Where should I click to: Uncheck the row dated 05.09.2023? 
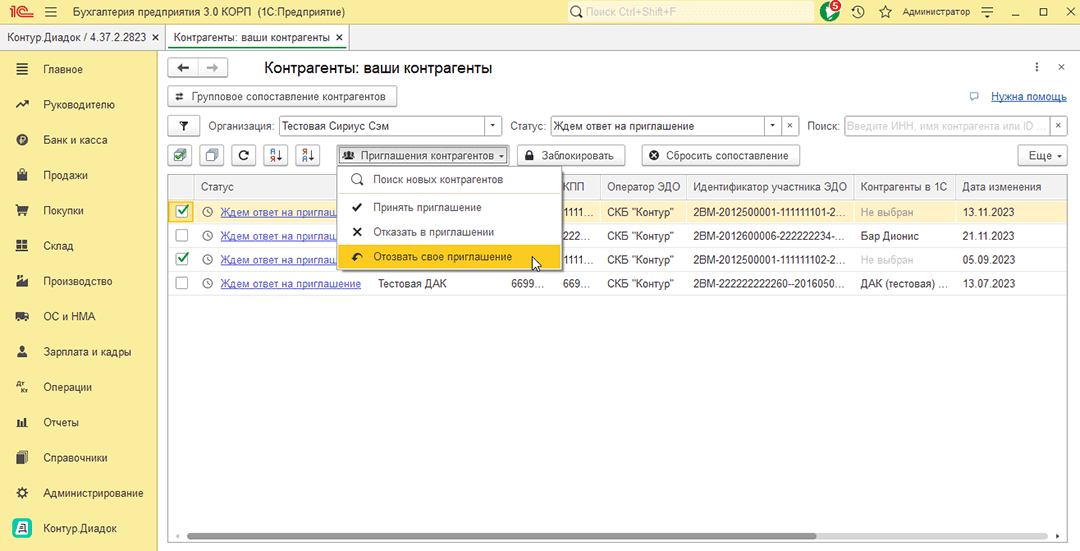point(182,260)
